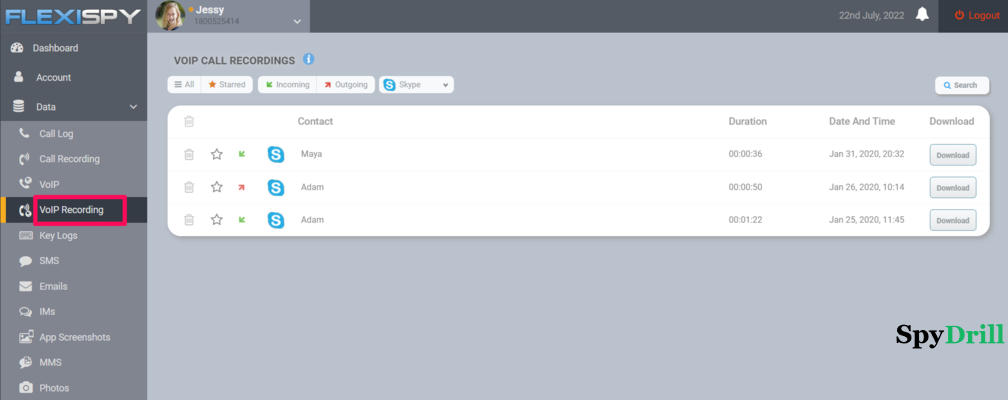
Task: Star the Jan 25 Adam recording
Action: (216, 220)
